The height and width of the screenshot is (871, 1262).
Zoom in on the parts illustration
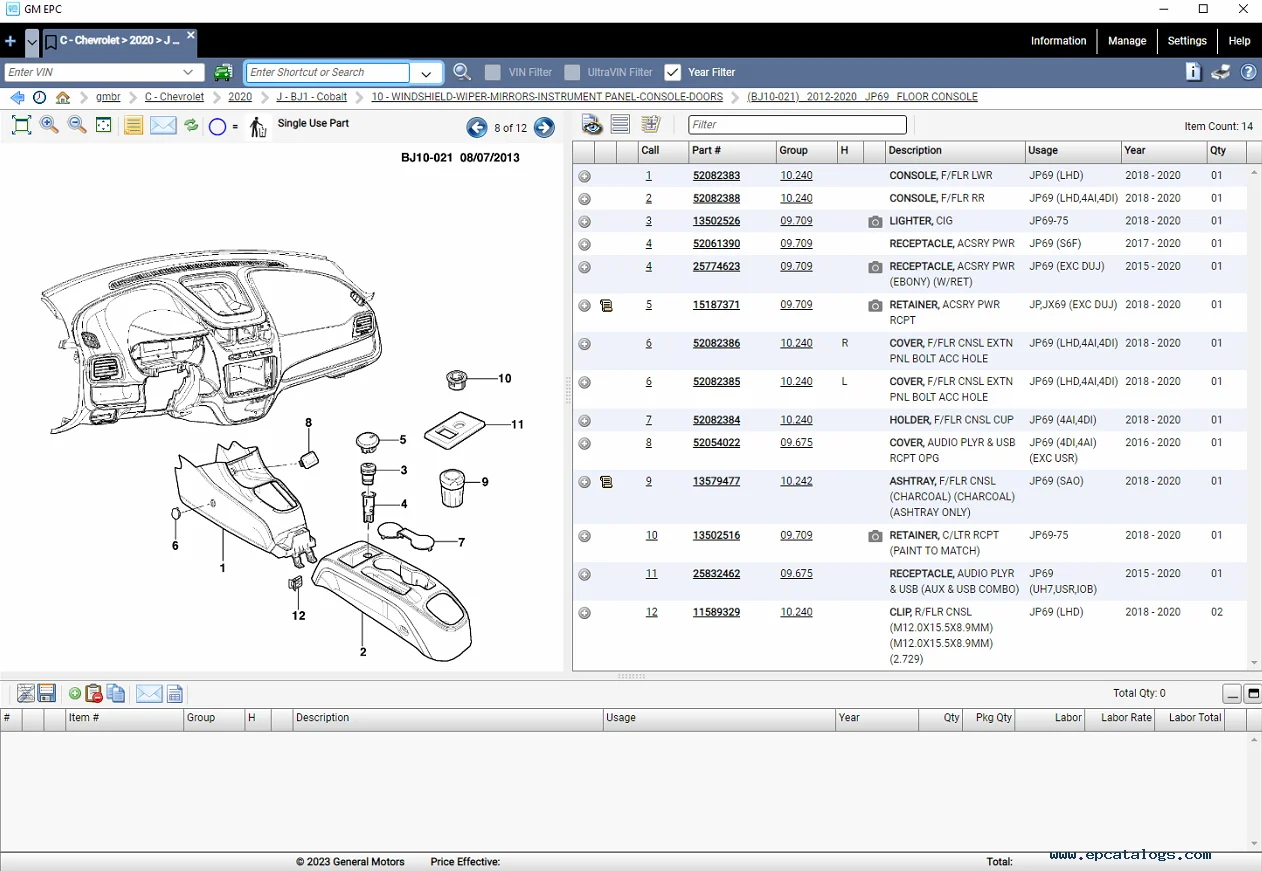pos(49,125)
